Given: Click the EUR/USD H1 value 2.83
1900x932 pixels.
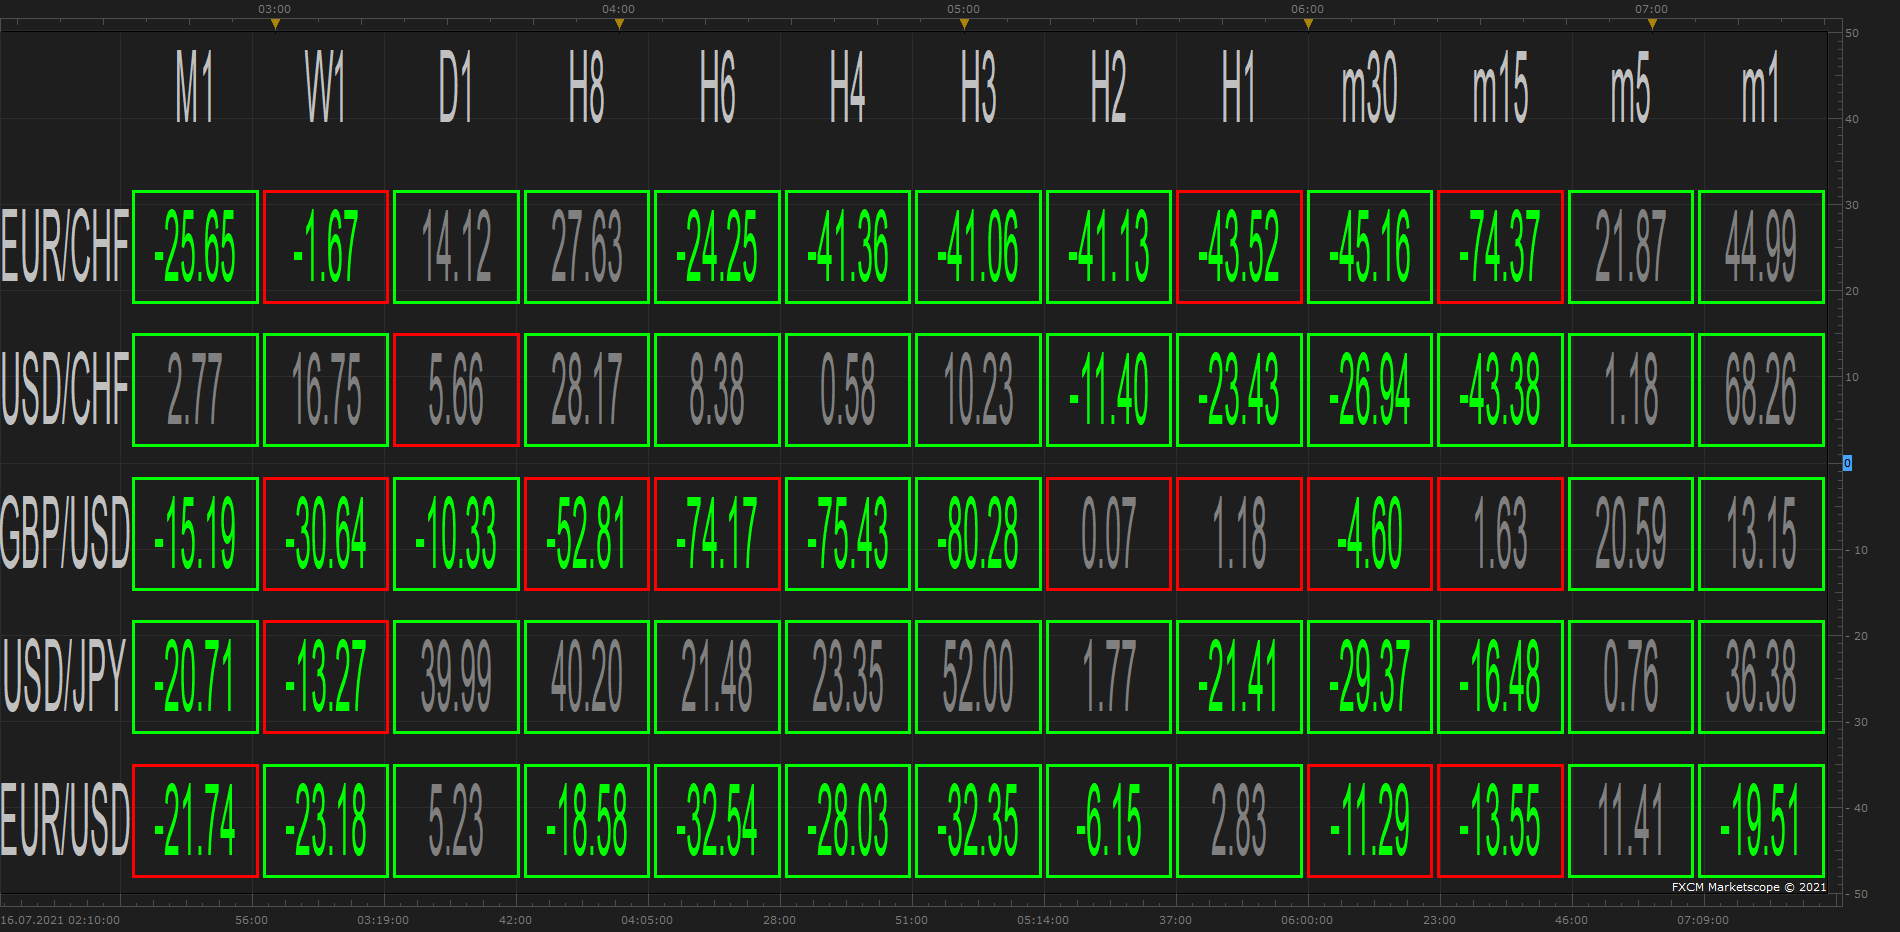Looking at the screenshot, I should pyautogui.click(x=1239, y=821).
